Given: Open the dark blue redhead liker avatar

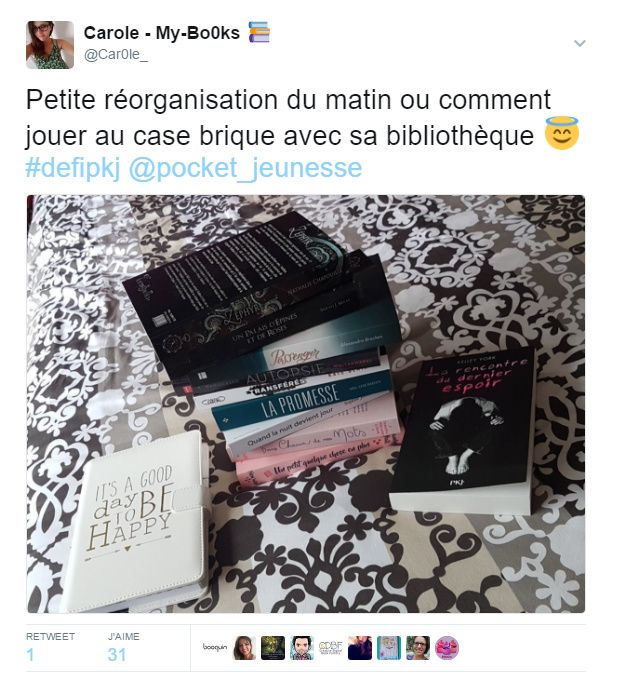Looking at the screenshot, I should [360, 647].
